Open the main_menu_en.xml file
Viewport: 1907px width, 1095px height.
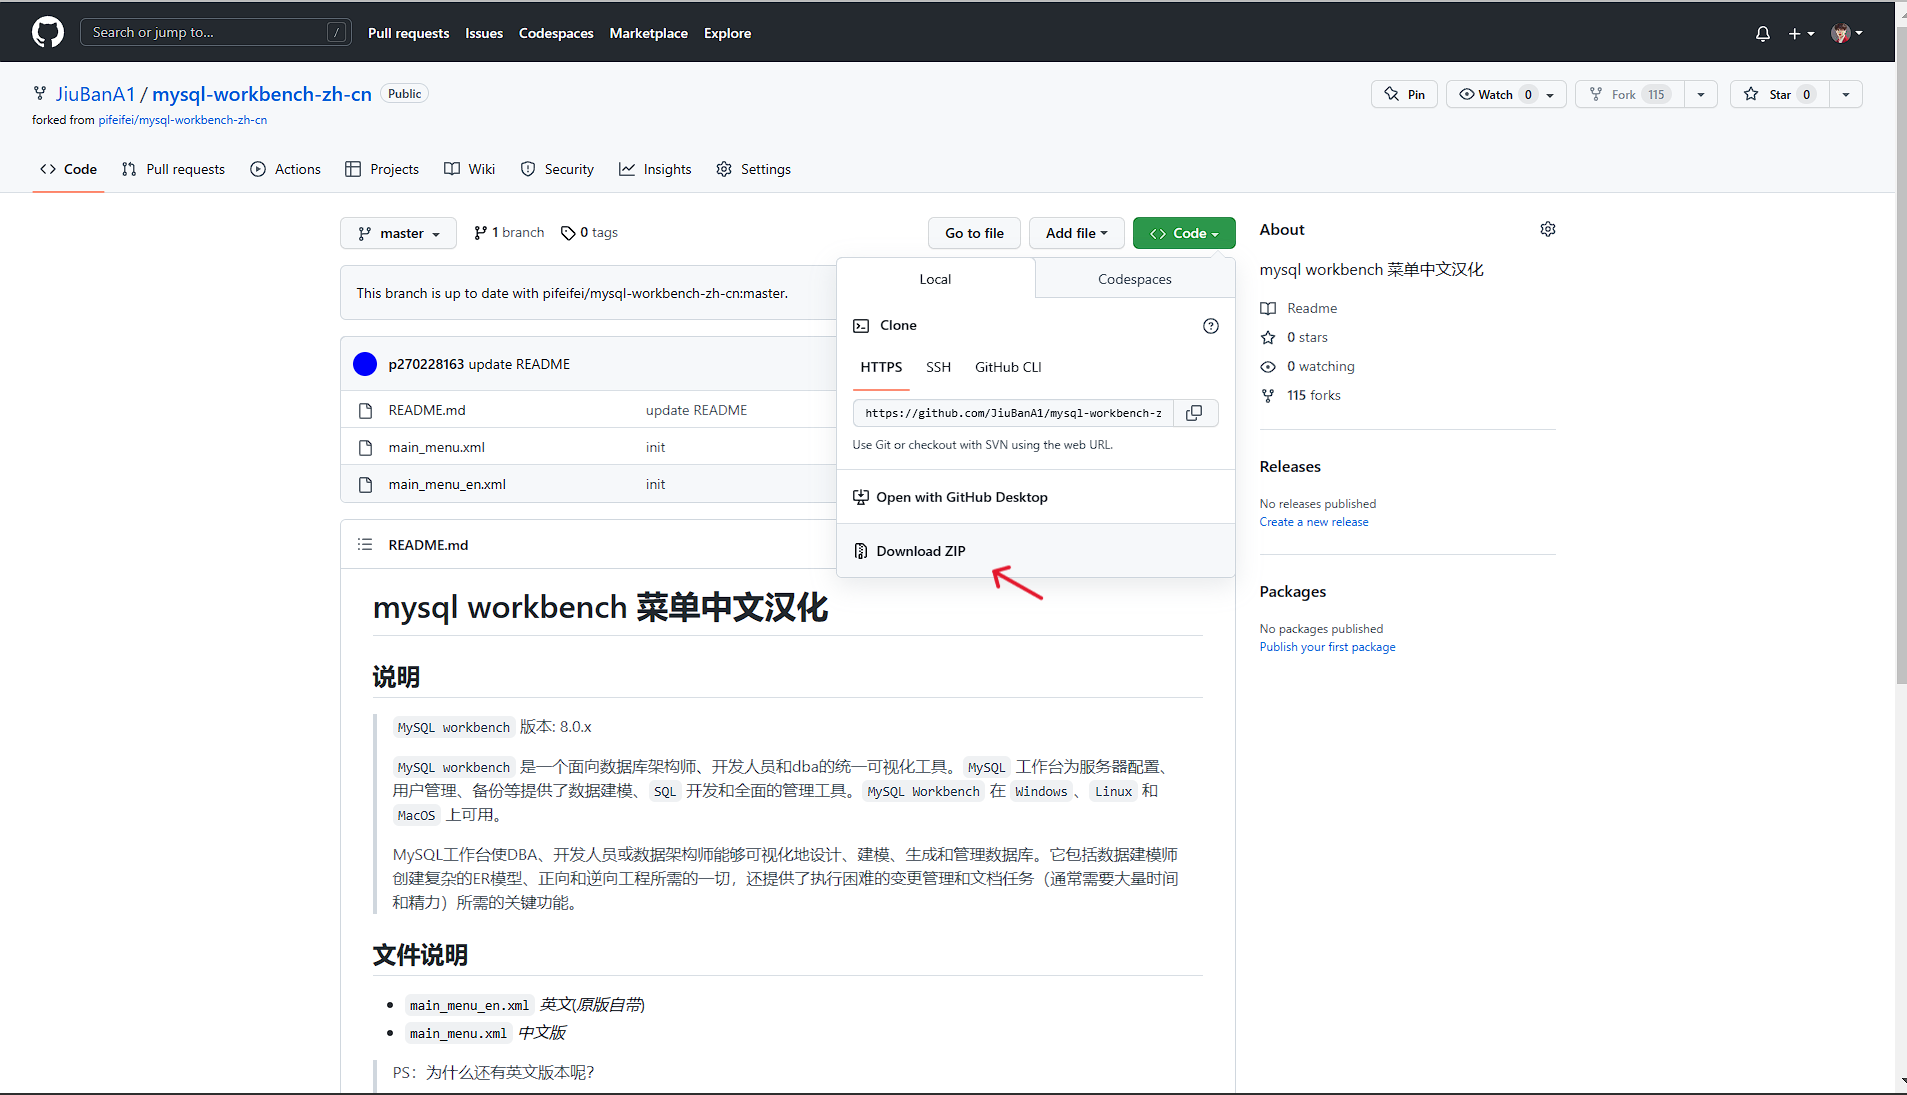(x=447, y=484)
